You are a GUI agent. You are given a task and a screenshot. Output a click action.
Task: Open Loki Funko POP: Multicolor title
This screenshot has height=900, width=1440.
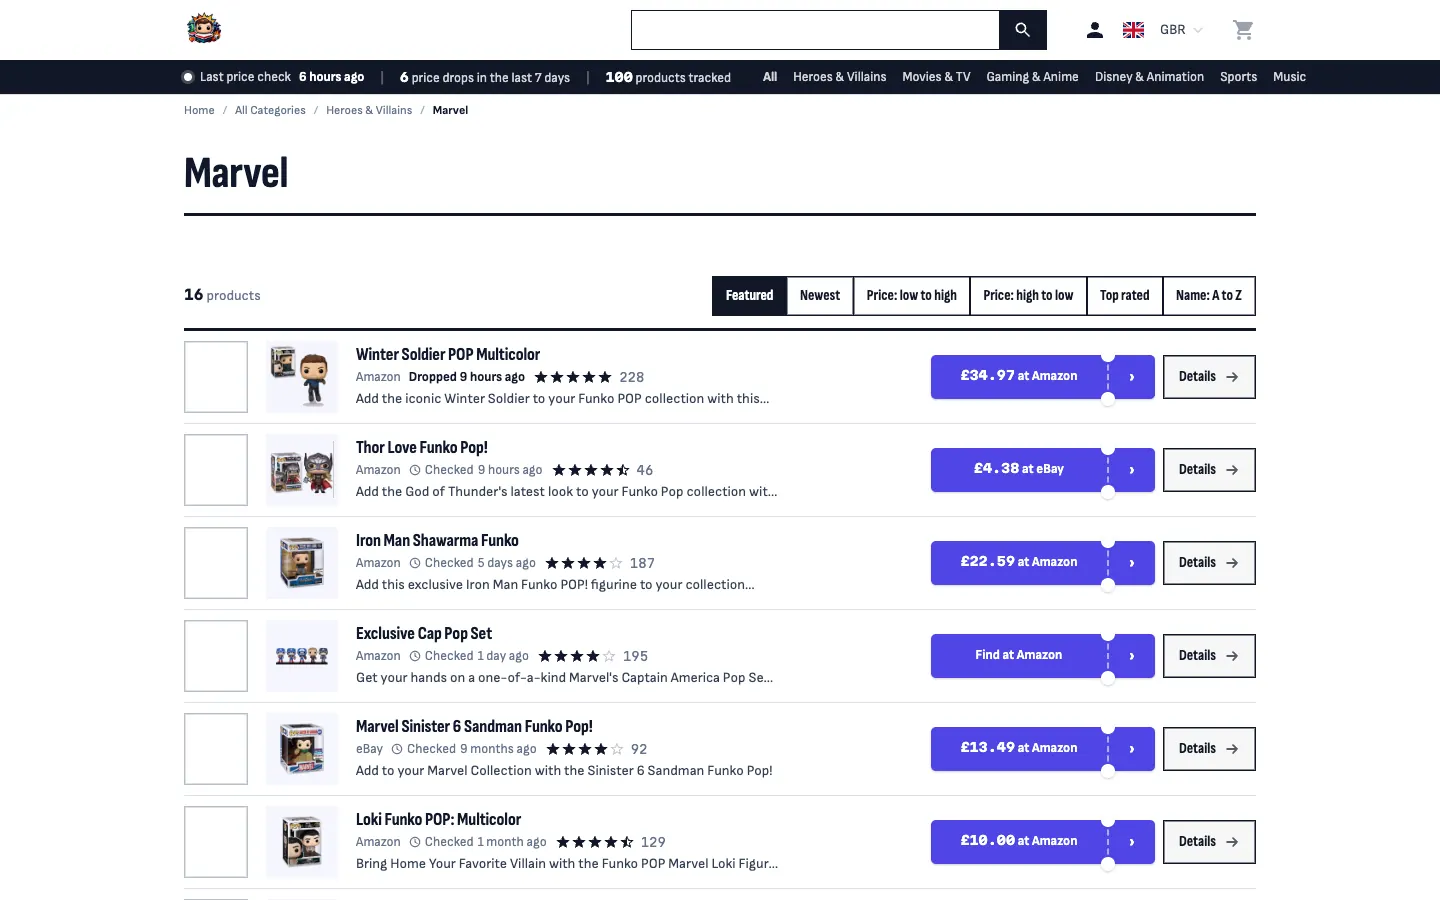(x=438, y=819)
